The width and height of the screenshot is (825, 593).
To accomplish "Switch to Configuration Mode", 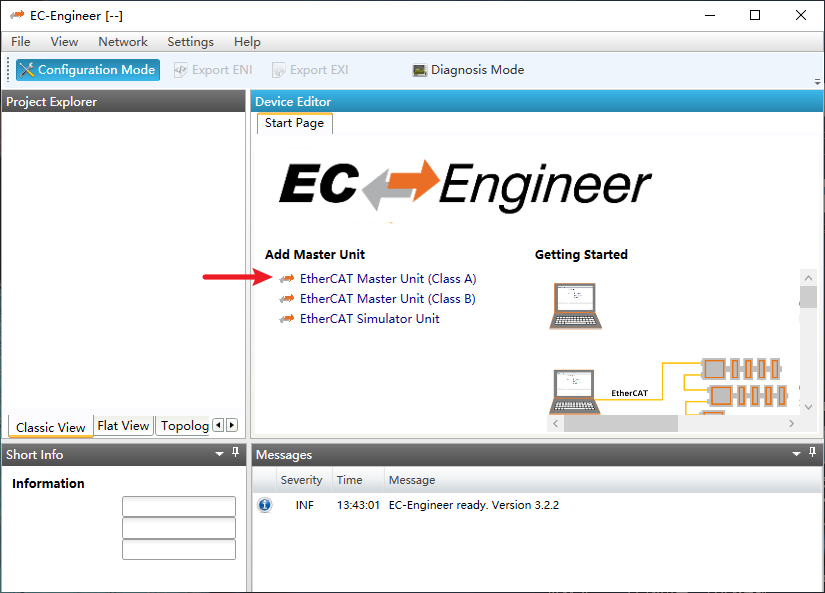I will 87,70.
